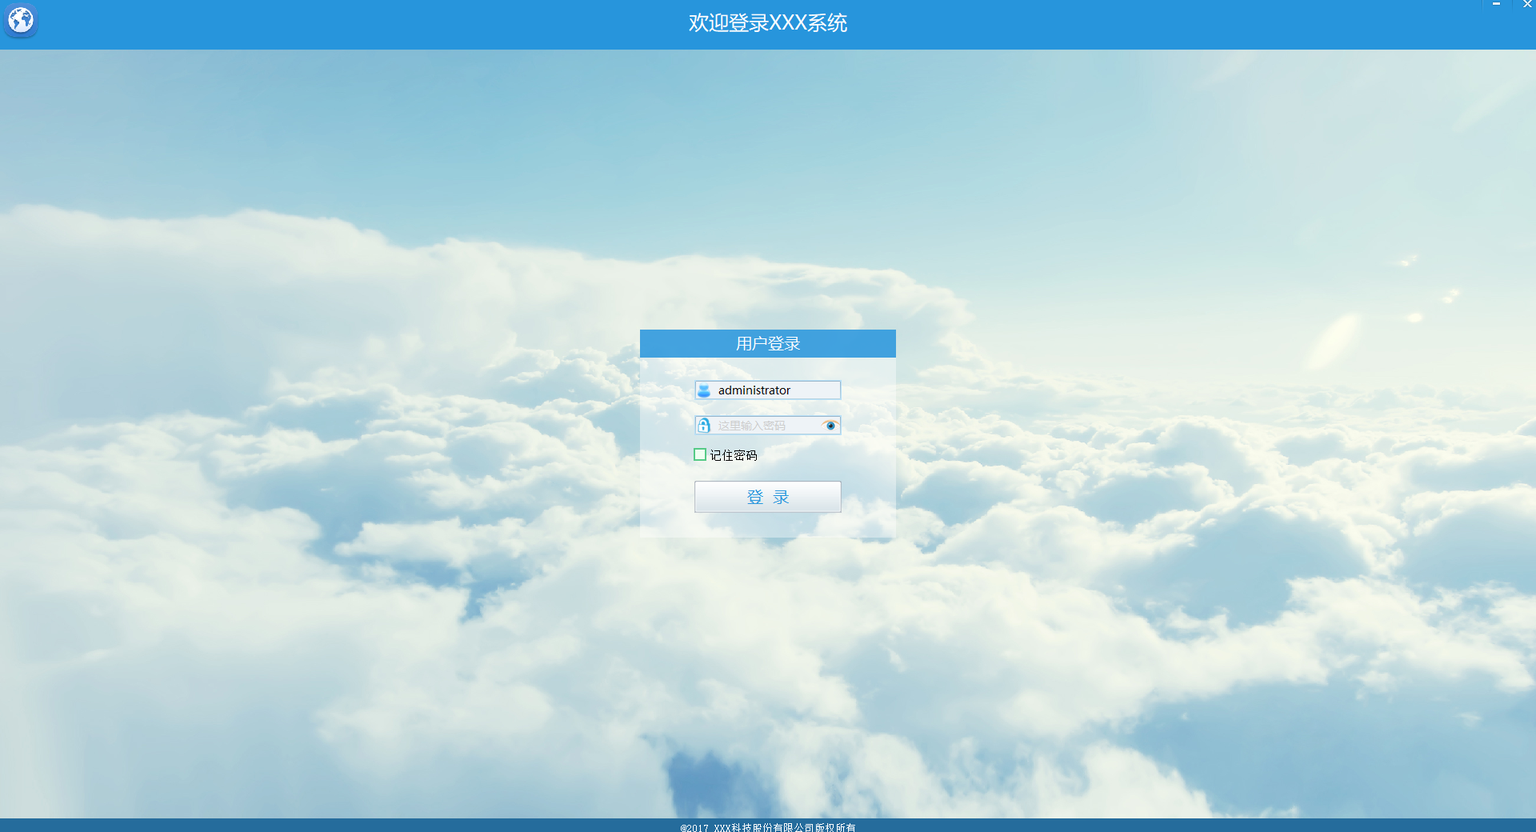Close the login window
Image resolution: width=1536 pixels, height=832 pixels.
click(x=1526, y=5)
